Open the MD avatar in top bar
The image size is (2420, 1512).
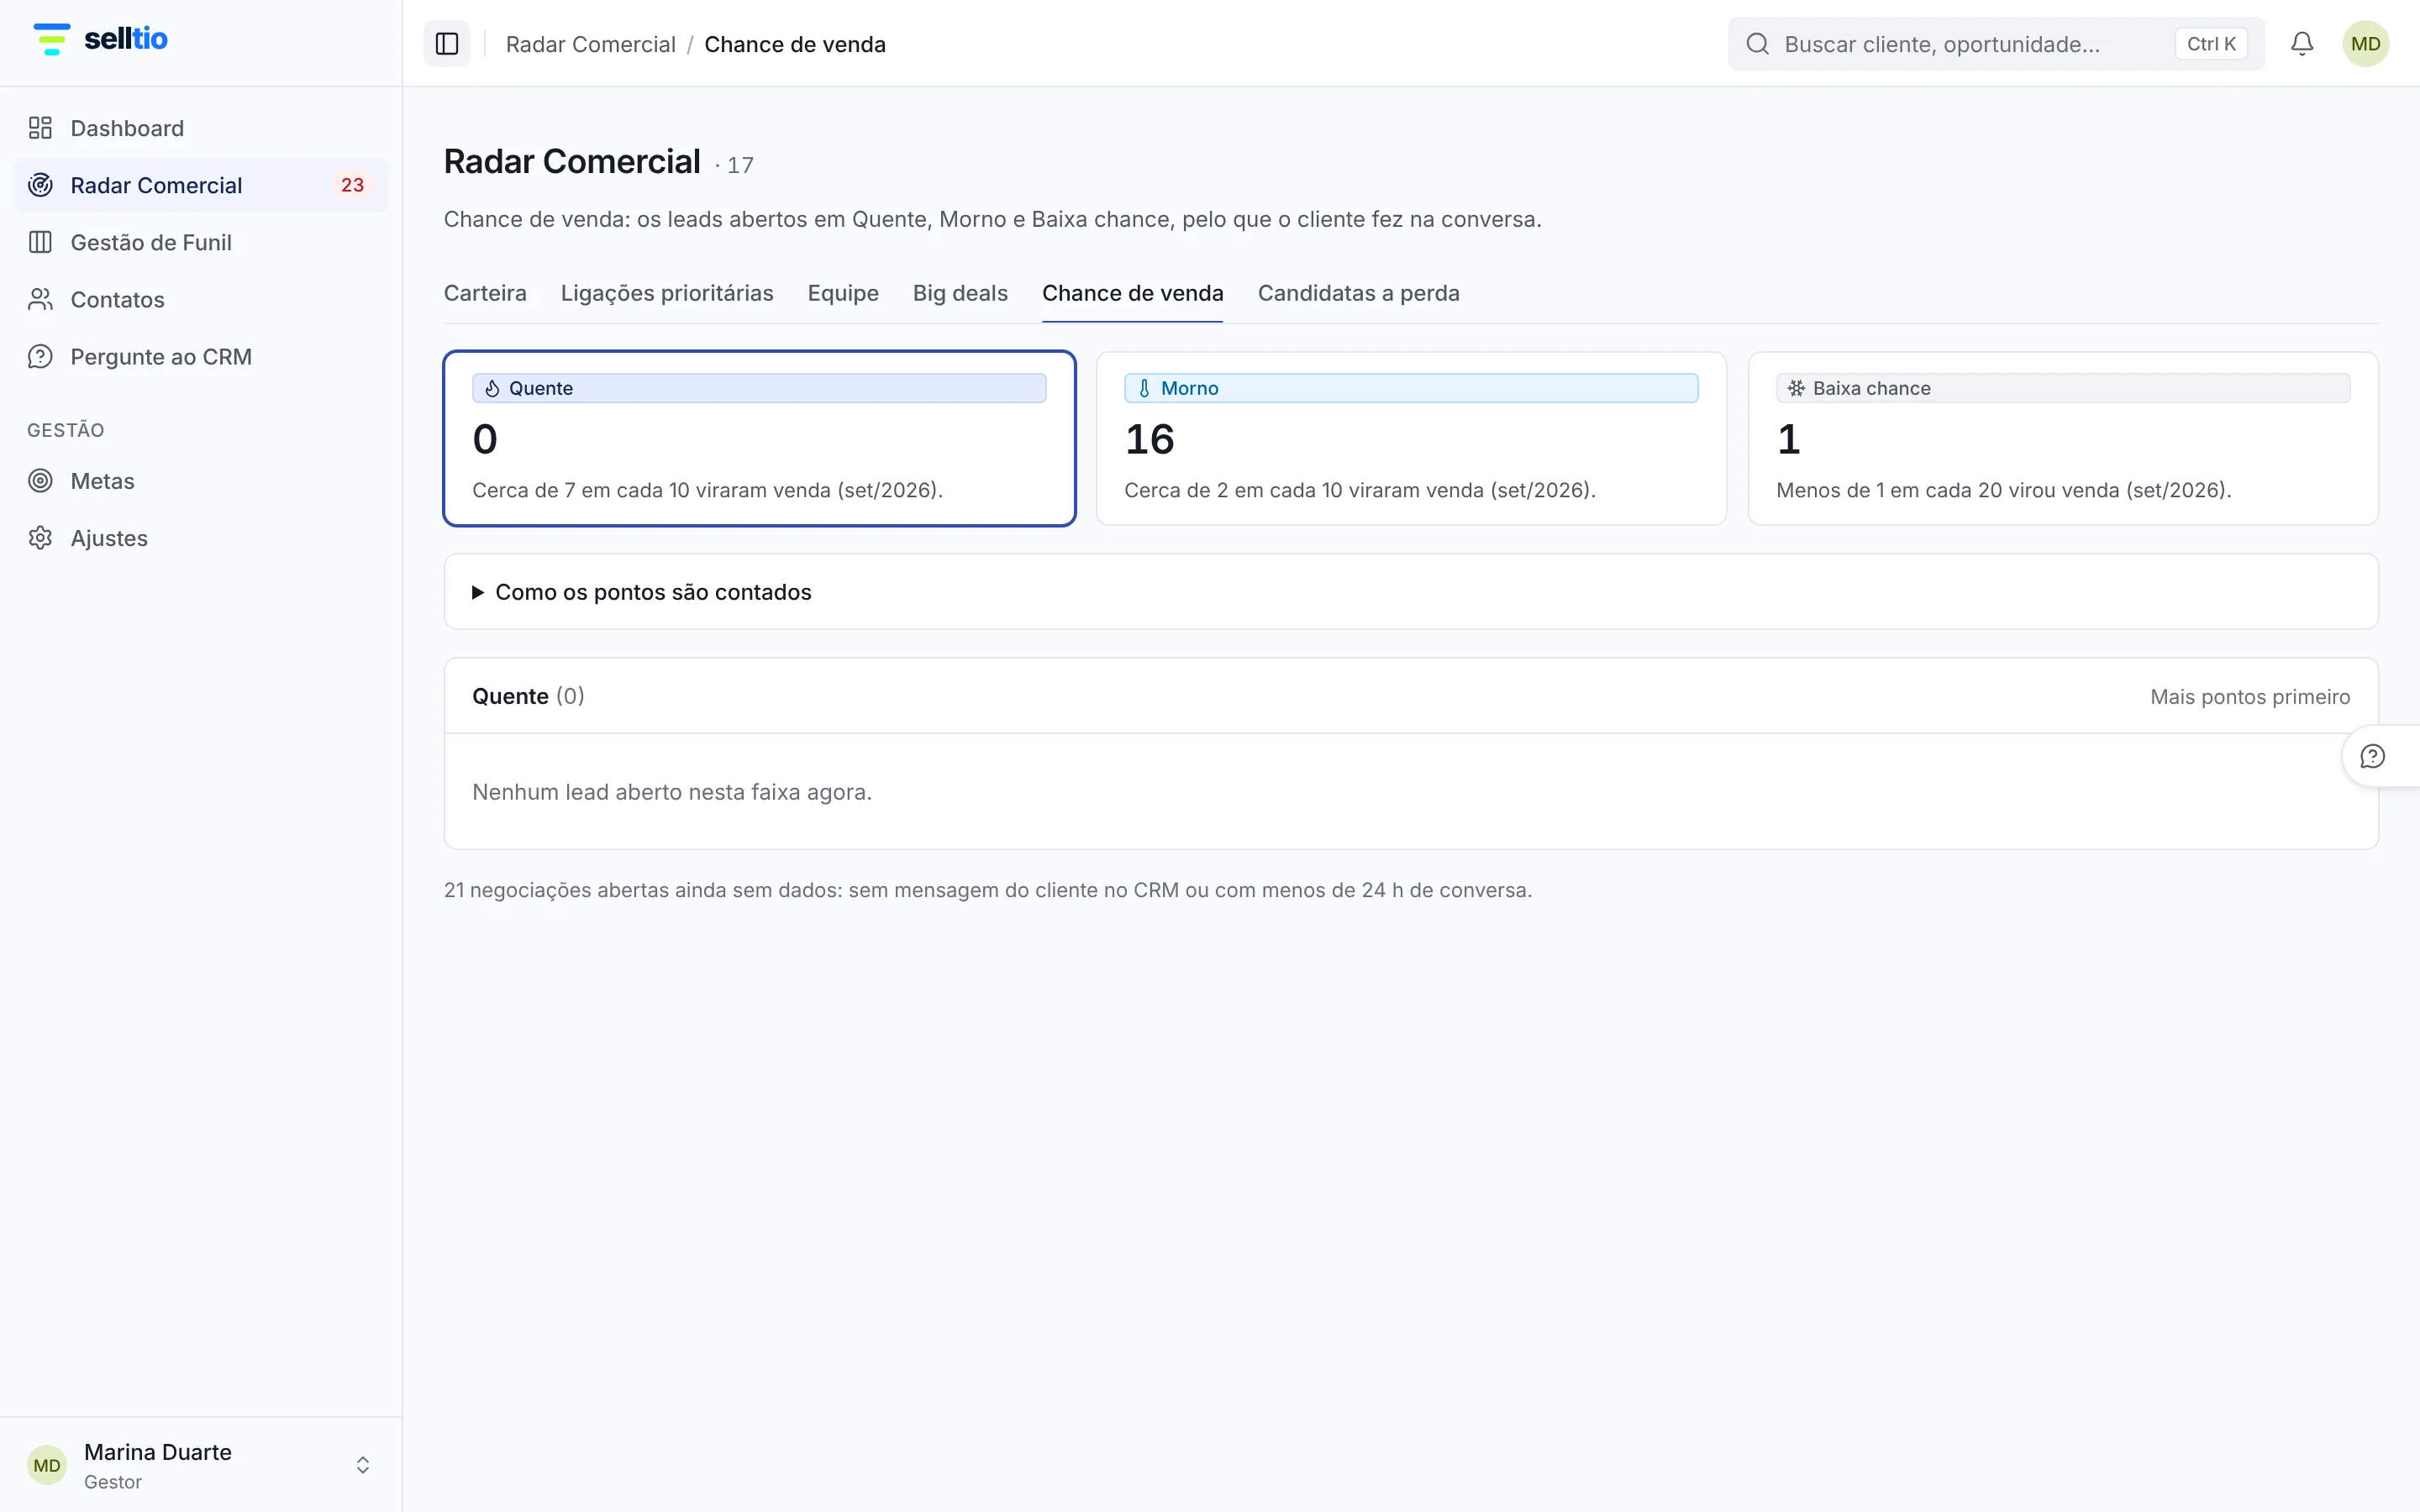point(2365,44)
